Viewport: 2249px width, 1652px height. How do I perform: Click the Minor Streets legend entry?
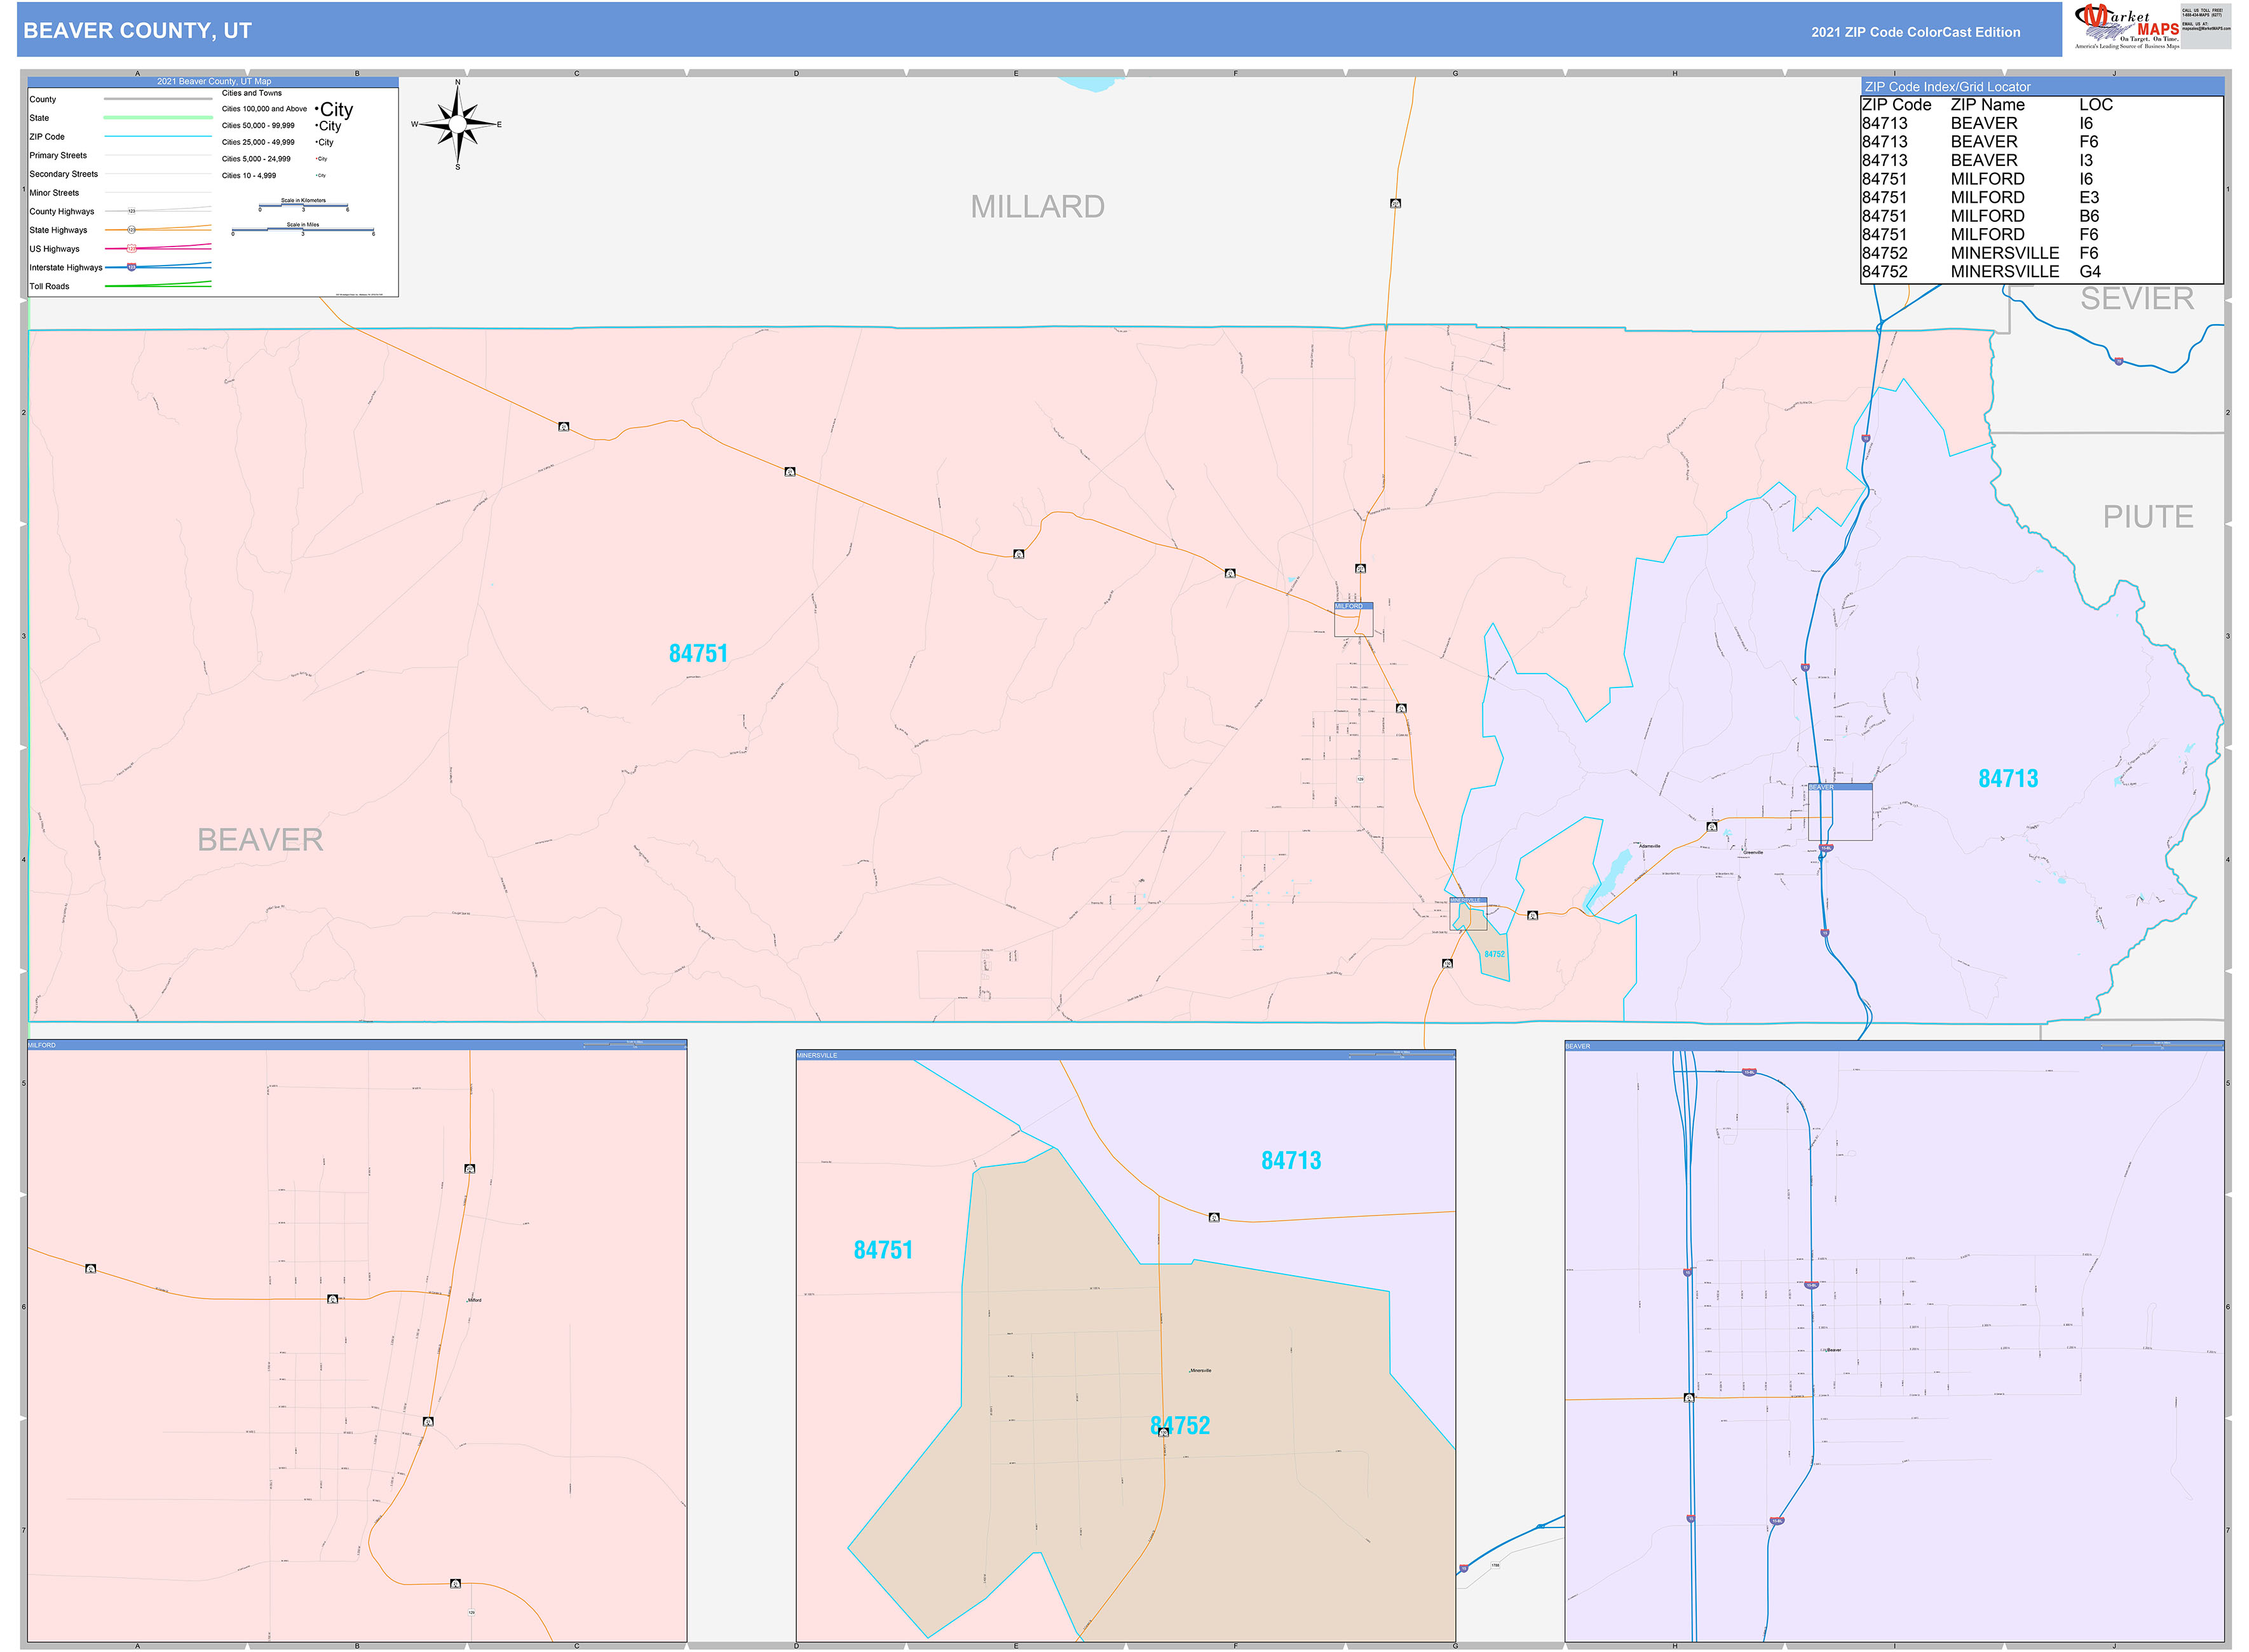point(54,193)
